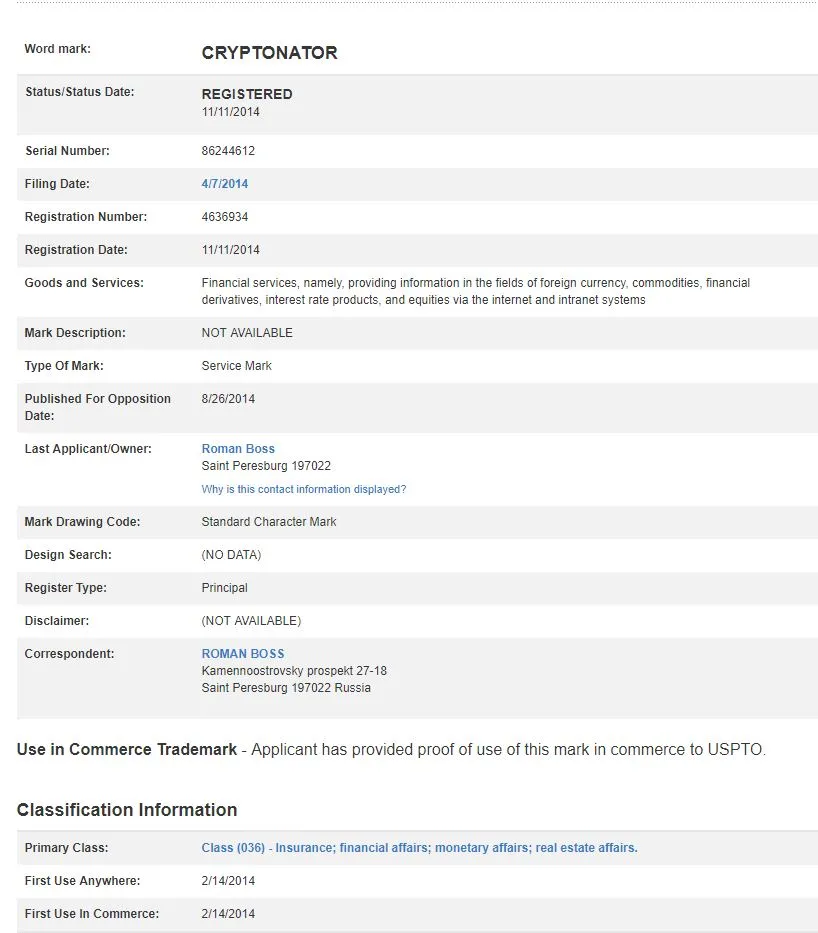Click the Primary Class label
Screen dimensions: 818x933
67,847
